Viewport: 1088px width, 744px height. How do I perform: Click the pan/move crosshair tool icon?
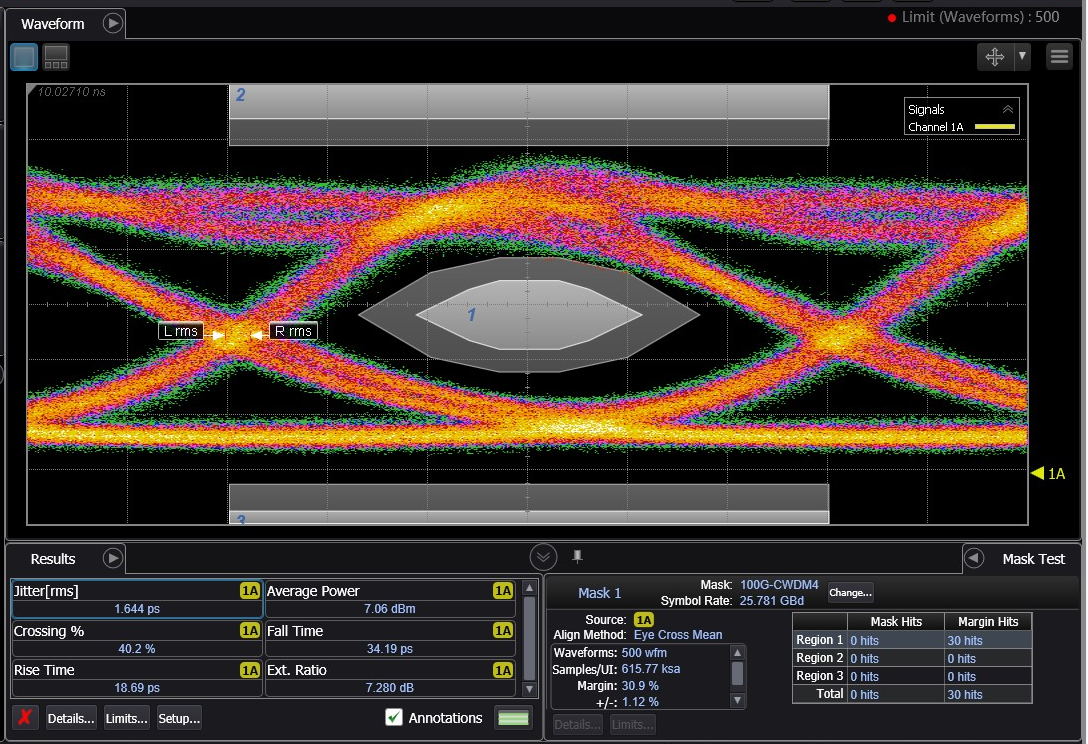point(995,57)
